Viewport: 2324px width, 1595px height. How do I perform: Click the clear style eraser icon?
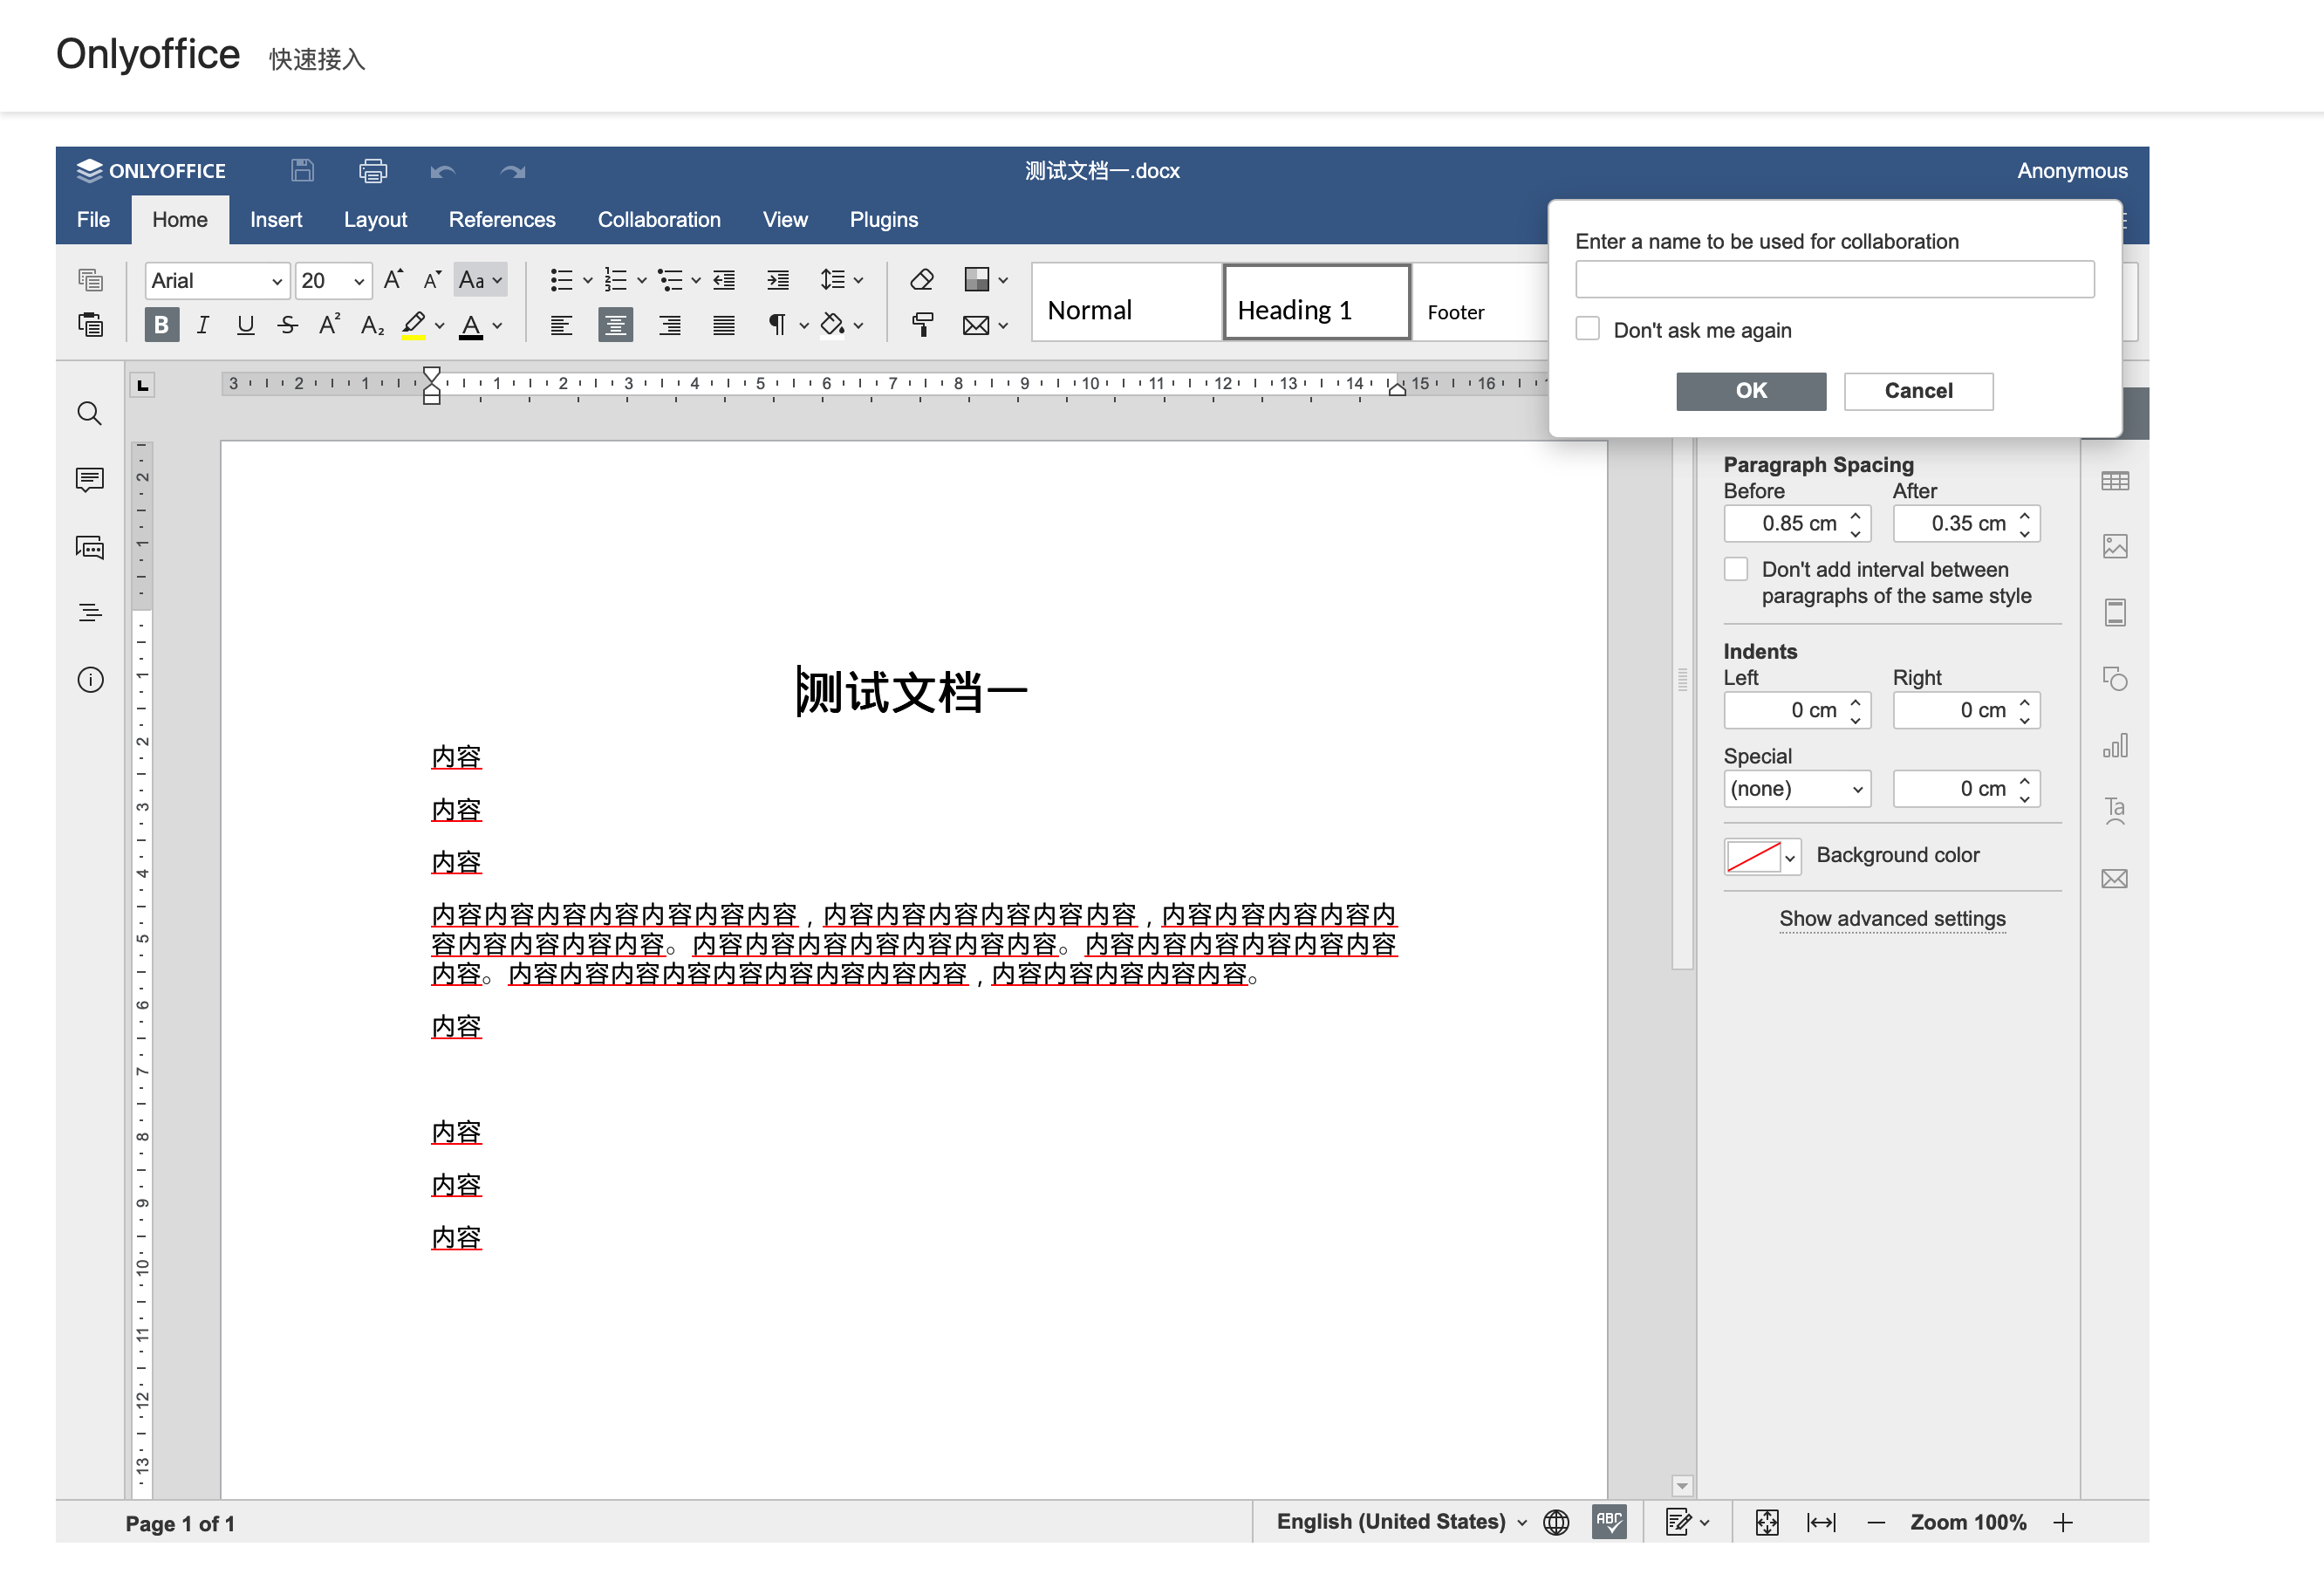point(922,280)
